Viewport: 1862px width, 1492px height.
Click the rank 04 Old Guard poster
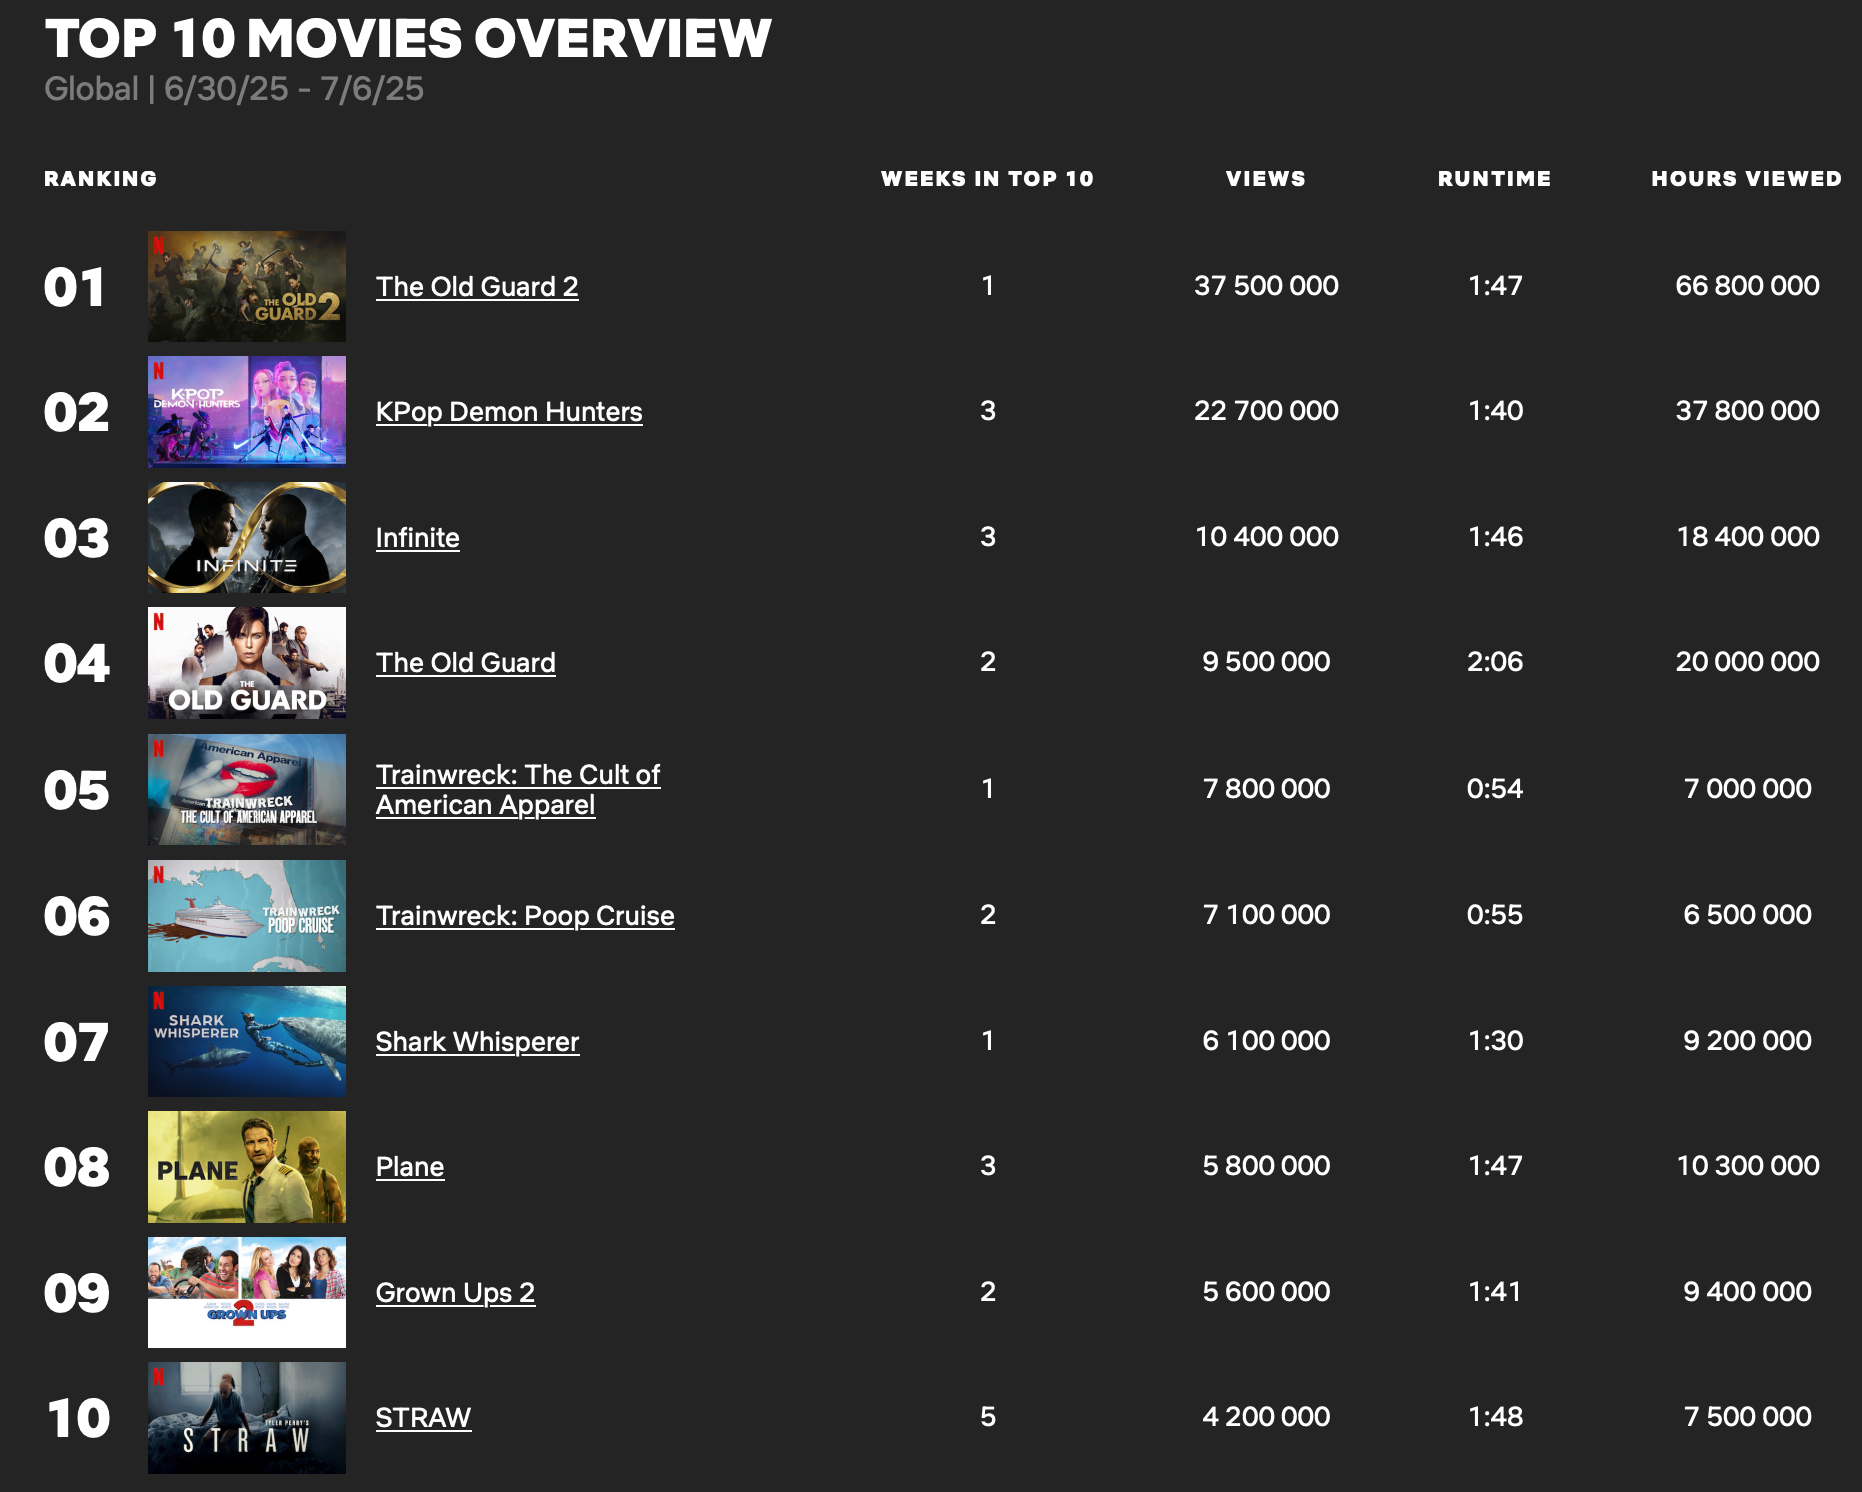247,663
